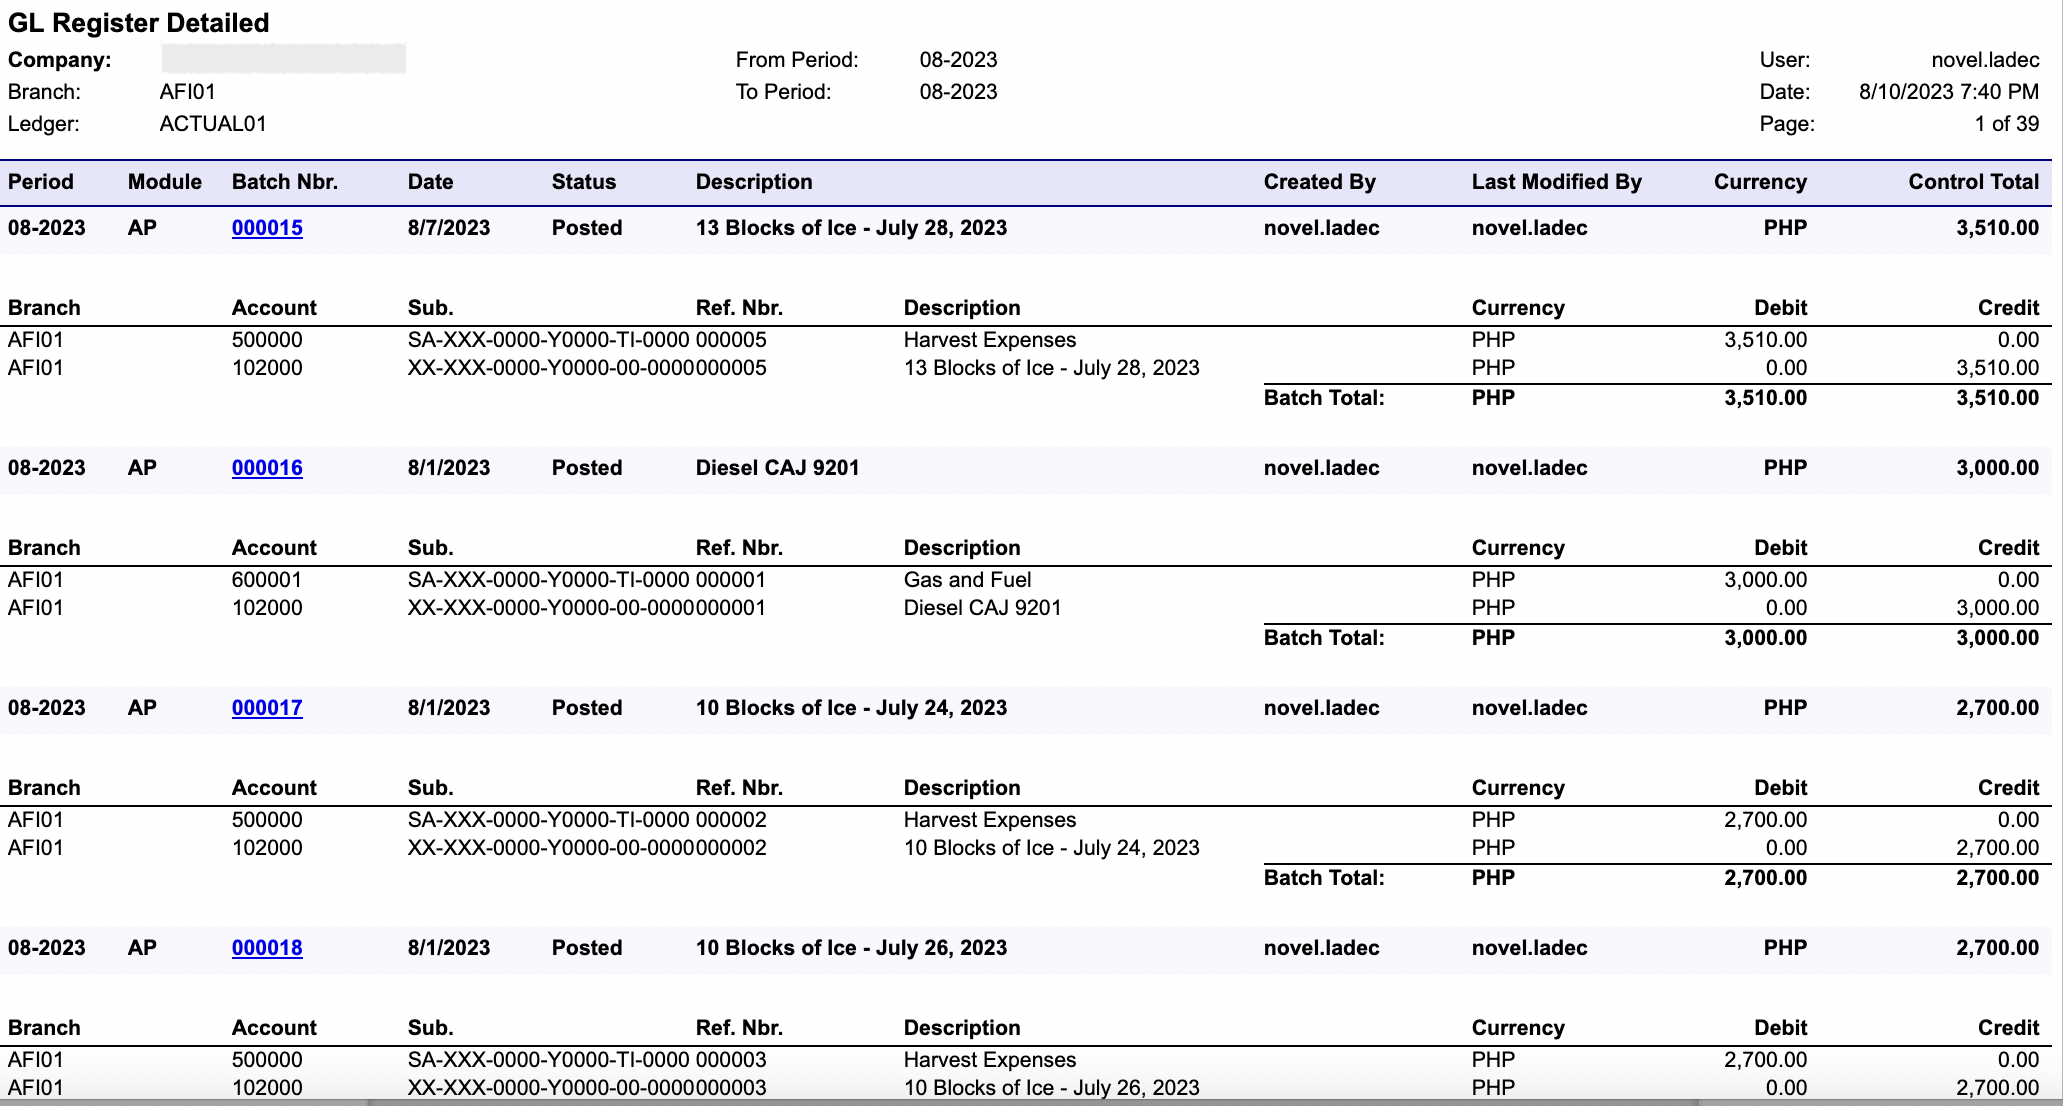Click the From Period value 08-2023

coord(958,60)
